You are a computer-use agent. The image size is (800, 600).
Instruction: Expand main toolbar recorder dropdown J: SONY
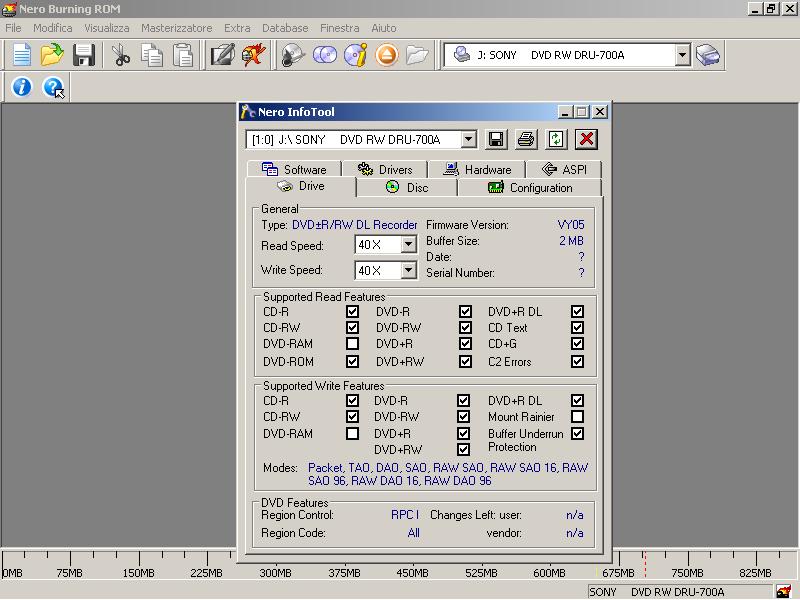click(682, 55)
